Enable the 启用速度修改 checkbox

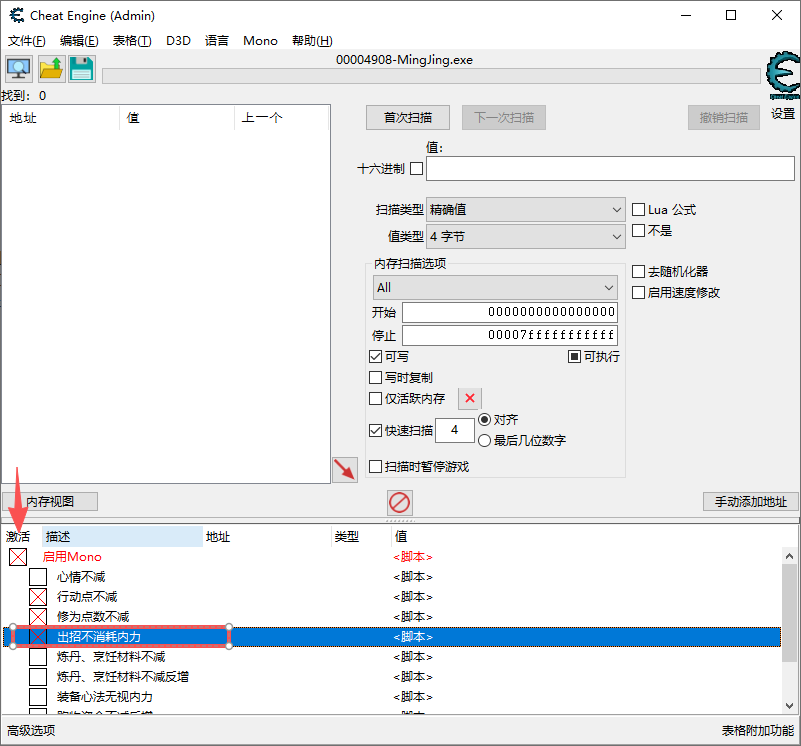point(638,292)
